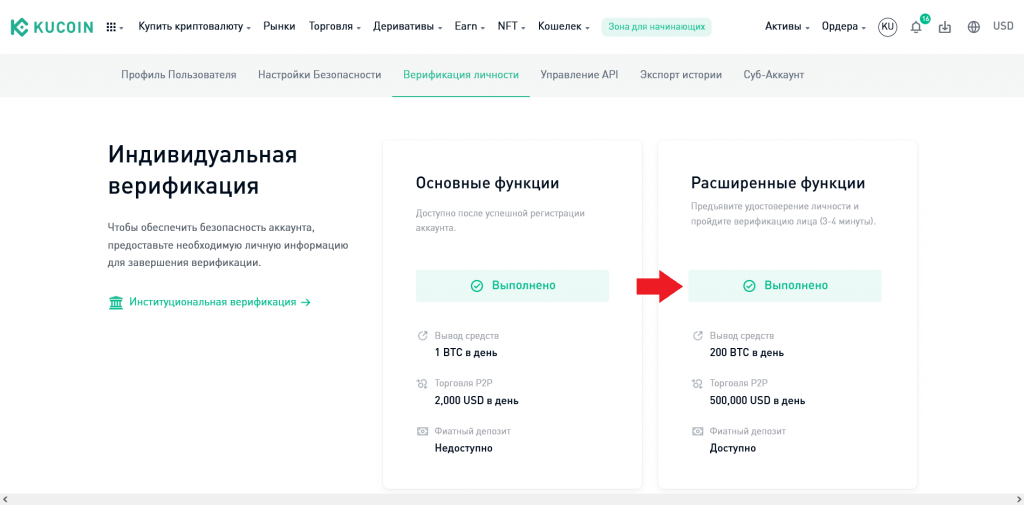Screen dimensions: 1024x505
Task: Click the fiat deposit icon in Основные функции
Action: tap(422, 431)
